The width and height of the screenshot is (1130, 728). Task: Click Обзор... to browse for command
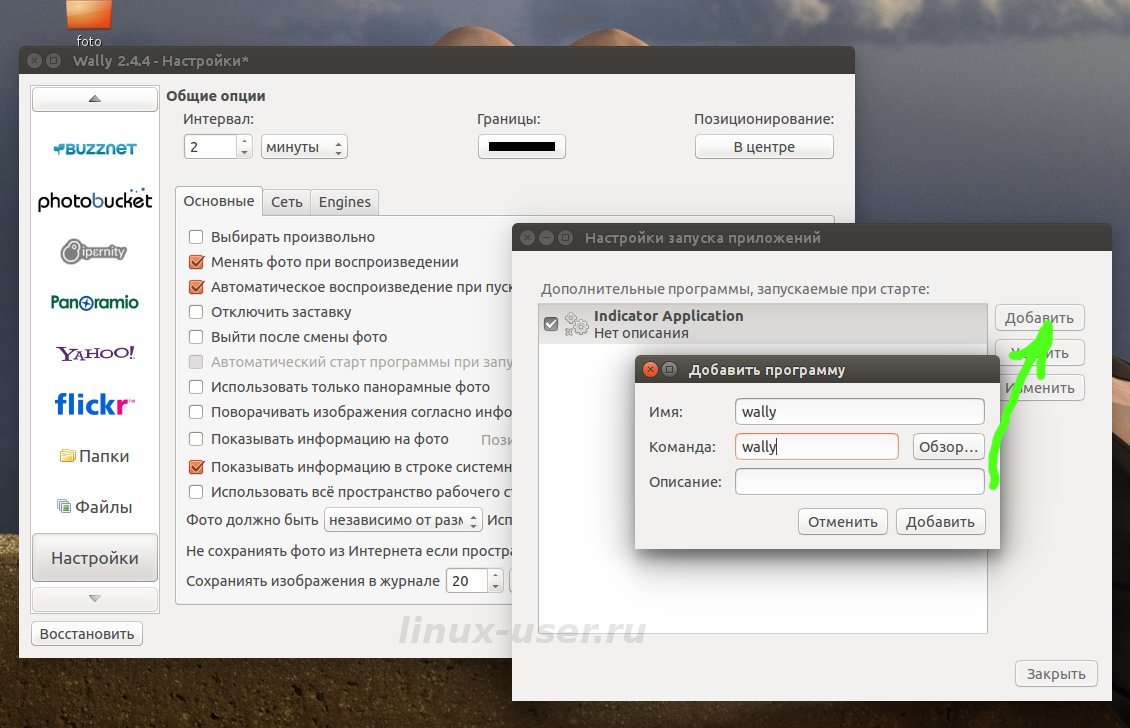[x=948, y=447]
